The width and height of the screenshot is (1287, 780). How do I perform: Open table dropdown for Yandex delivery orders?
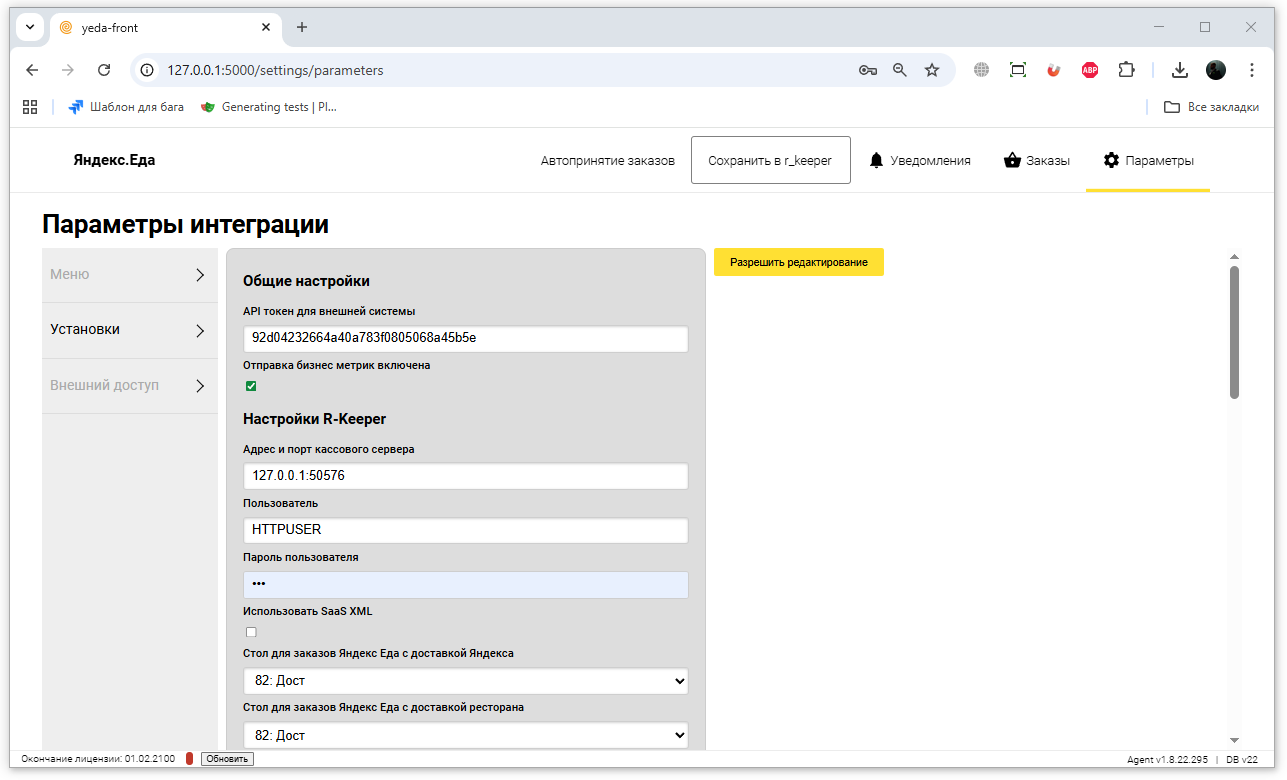click(465, 681)
